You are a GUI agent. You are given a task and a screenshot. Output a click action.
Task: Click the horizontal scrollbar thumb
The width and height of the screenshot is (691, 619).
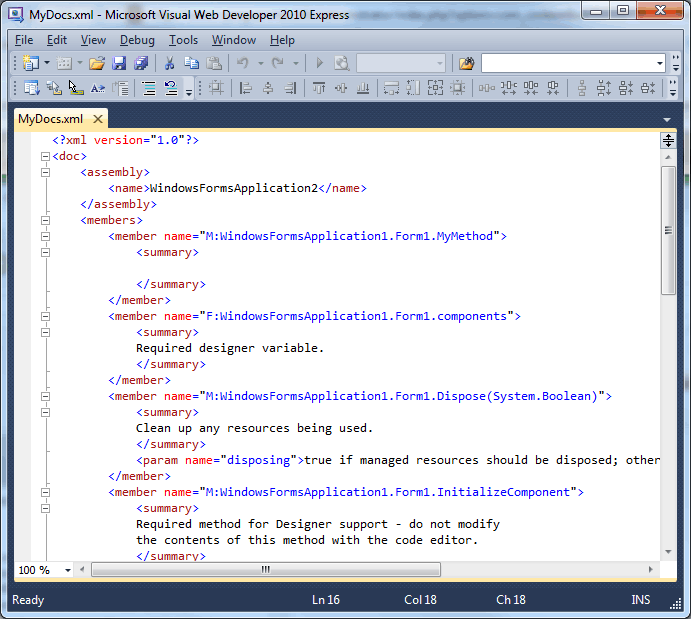[266, 569]
